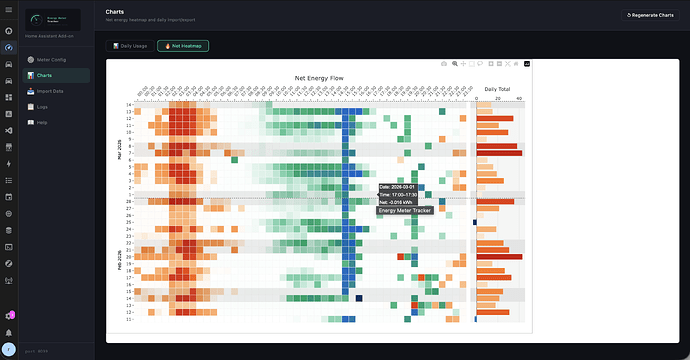Open Import Data in the add-on menu
The width and height of the screenshot is (690, 360).
click(56, 91)
